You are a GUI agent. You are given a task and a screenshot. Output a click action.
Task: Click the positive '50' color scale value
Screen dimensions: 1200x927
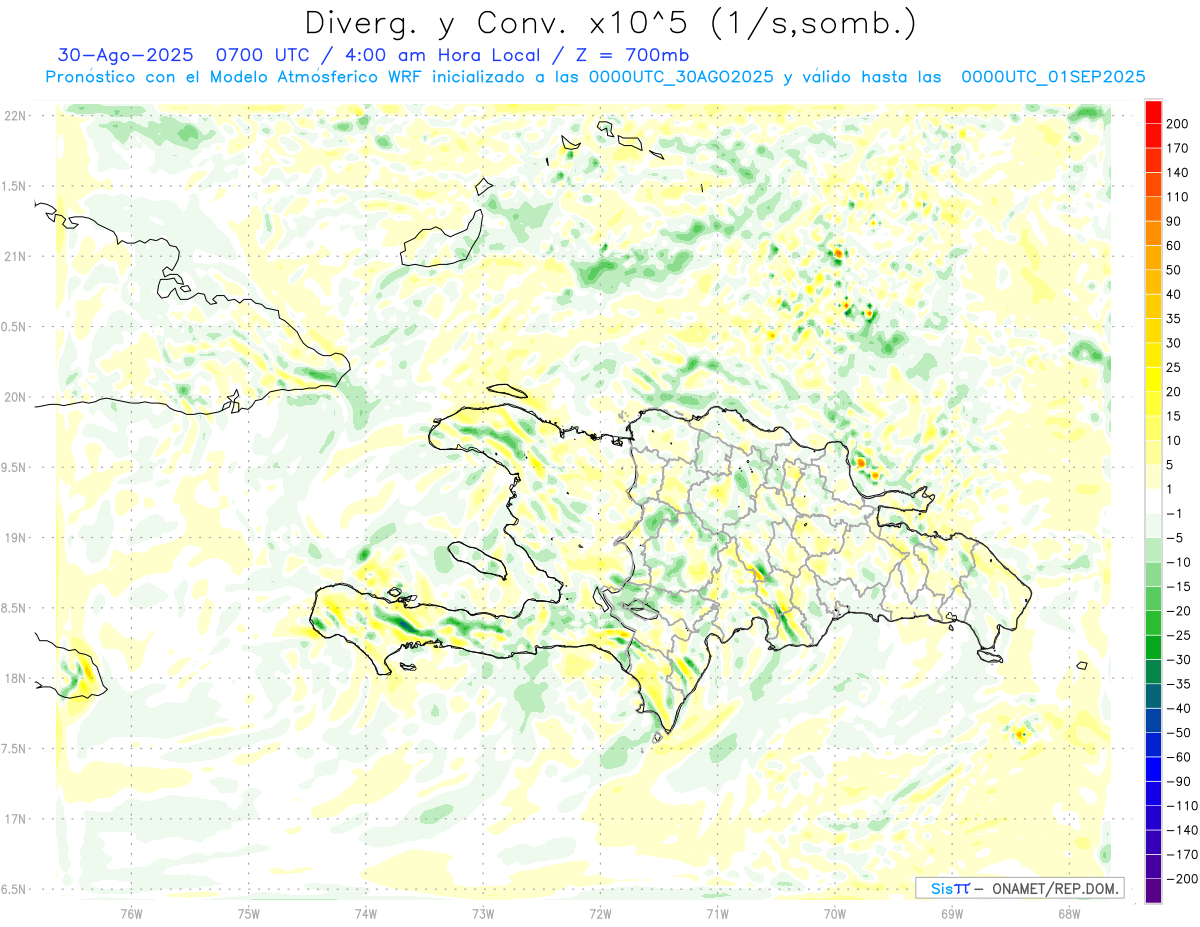tap(1175, 270)
